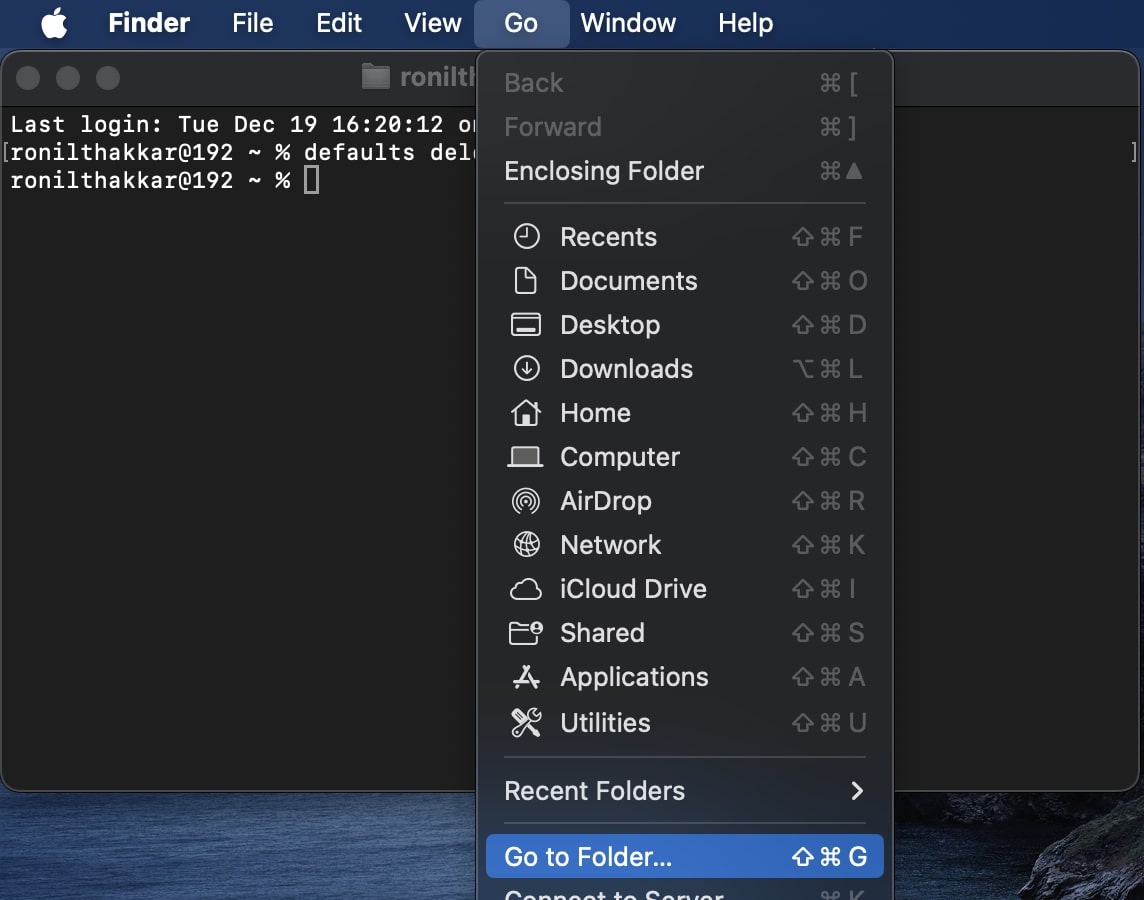Click the Home house icon
The height and width of the screenshot is (900, 1144).
tap(525, 412)
